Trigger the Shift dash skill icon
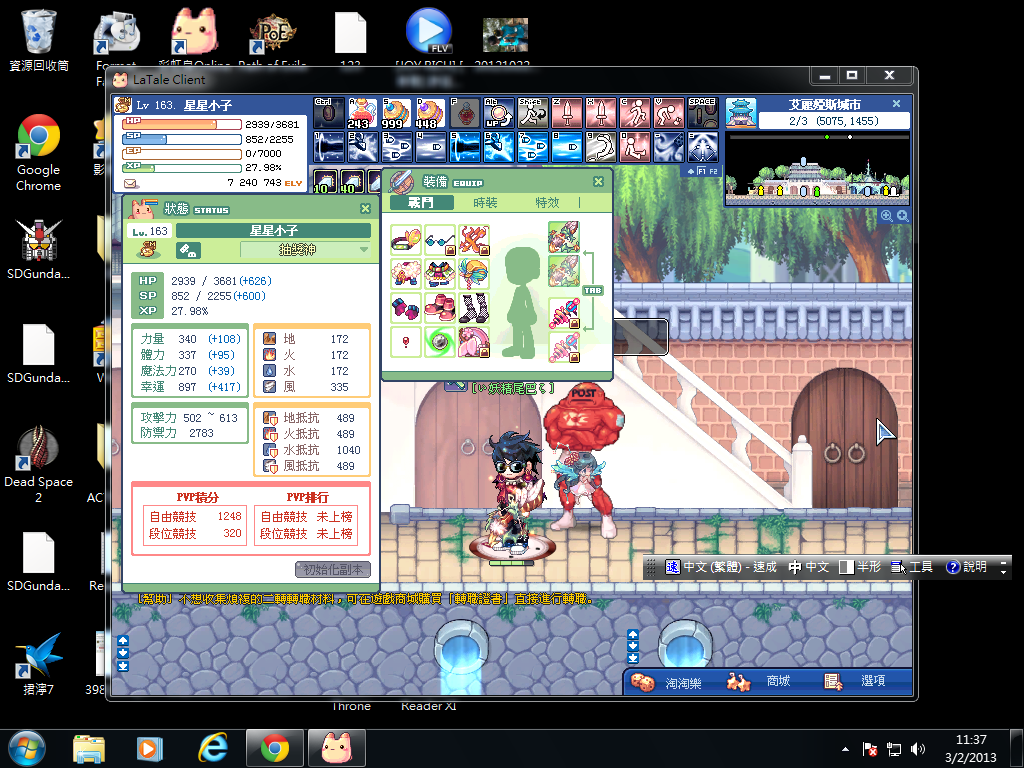1024x768 pixels. 533,113
